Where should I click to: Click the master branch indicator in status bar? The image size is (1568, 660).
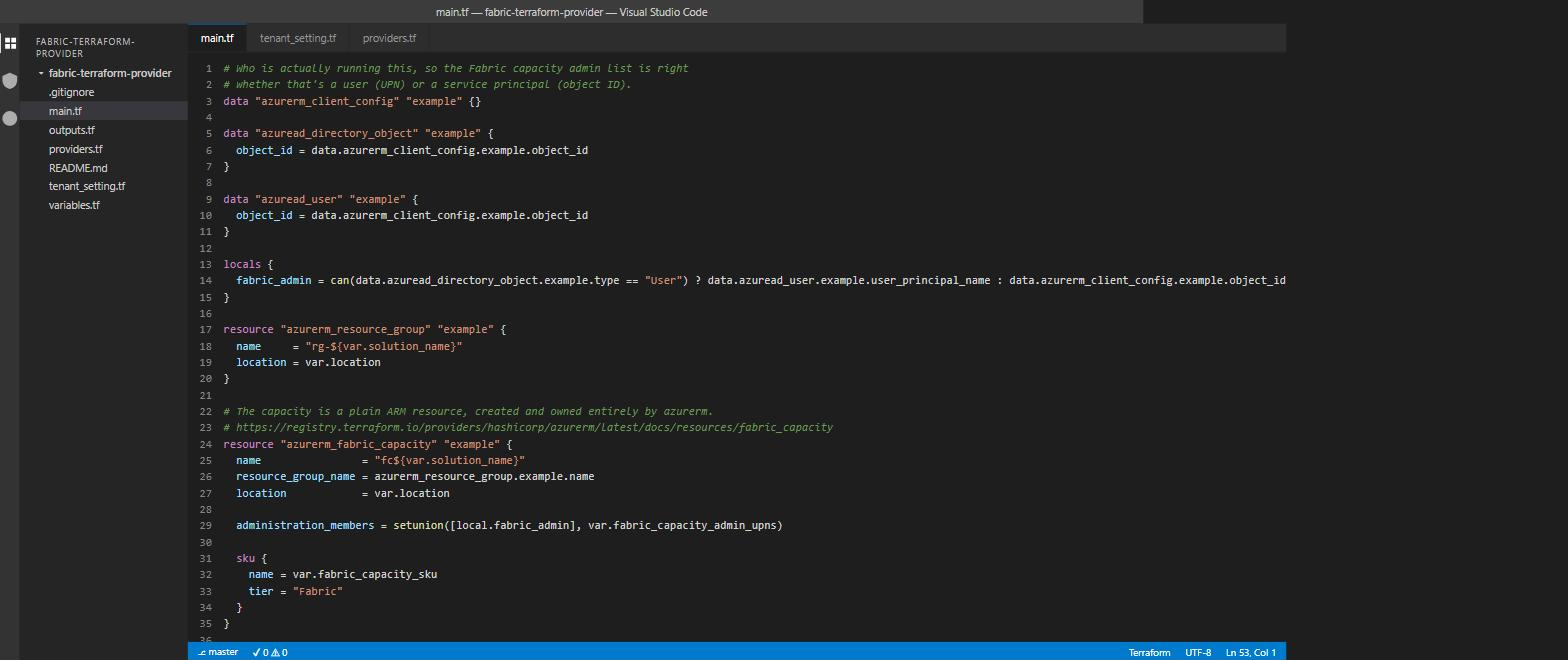(x=218, y=652)
